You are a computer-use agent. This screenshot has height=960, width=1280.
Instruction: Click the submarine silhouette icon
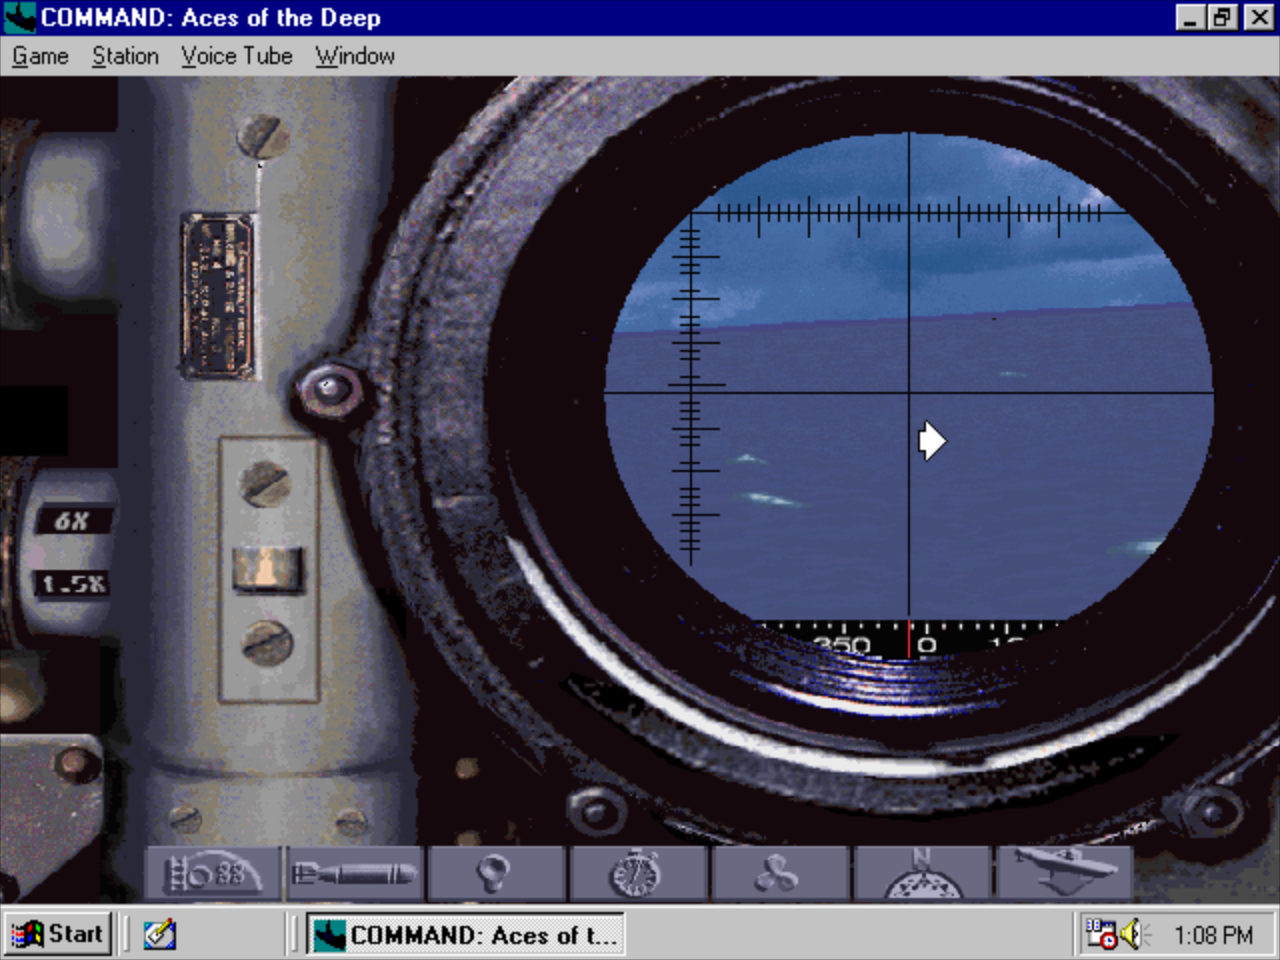click(1064, 873)
